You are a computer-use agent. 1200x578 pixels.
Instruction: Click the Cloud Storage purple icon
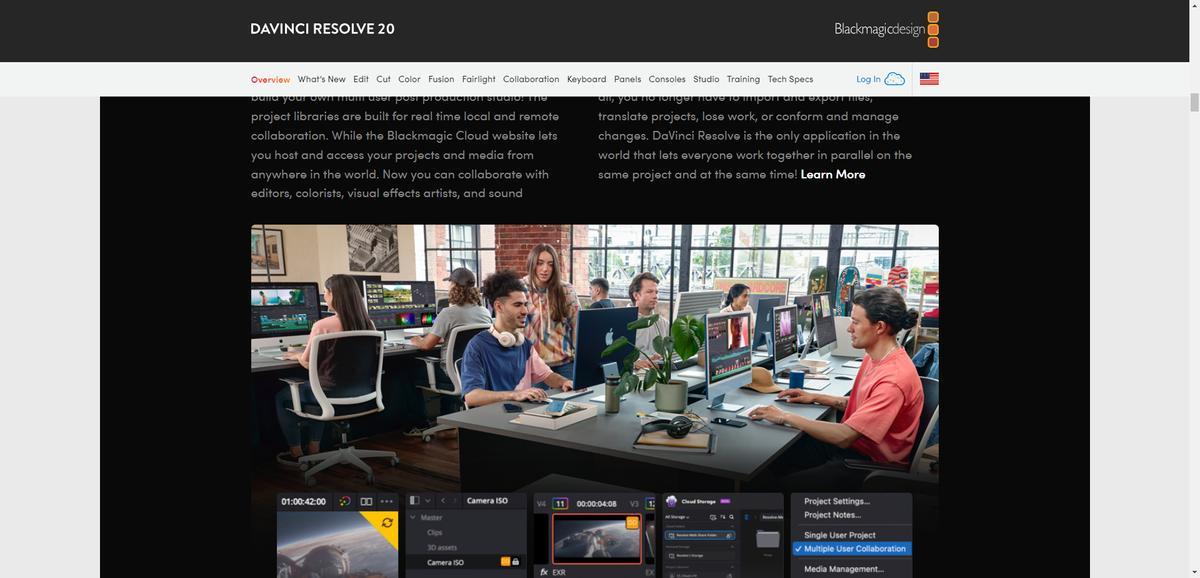725,501
